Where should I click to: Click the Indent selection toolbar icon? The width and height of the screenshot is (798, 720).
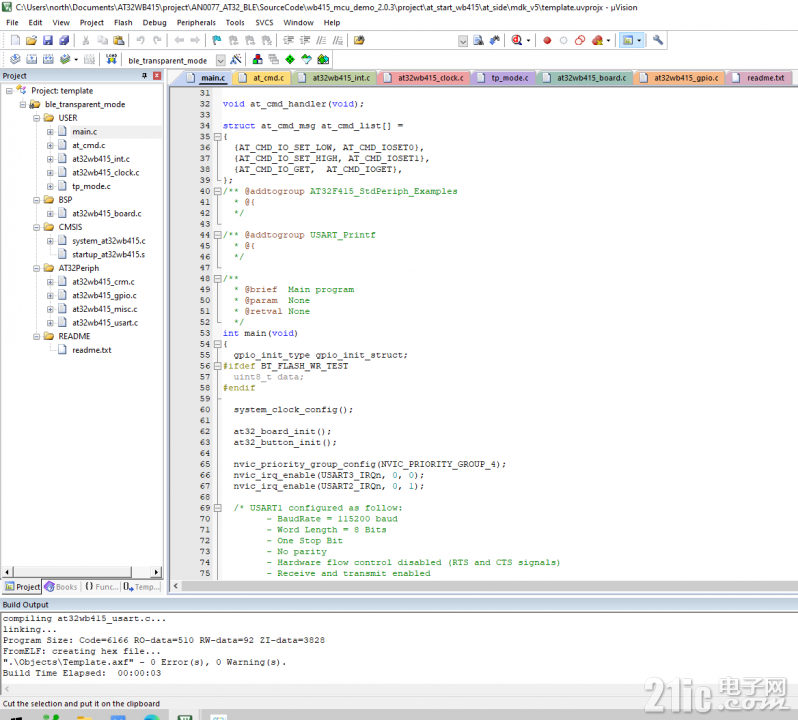[289, 40]
